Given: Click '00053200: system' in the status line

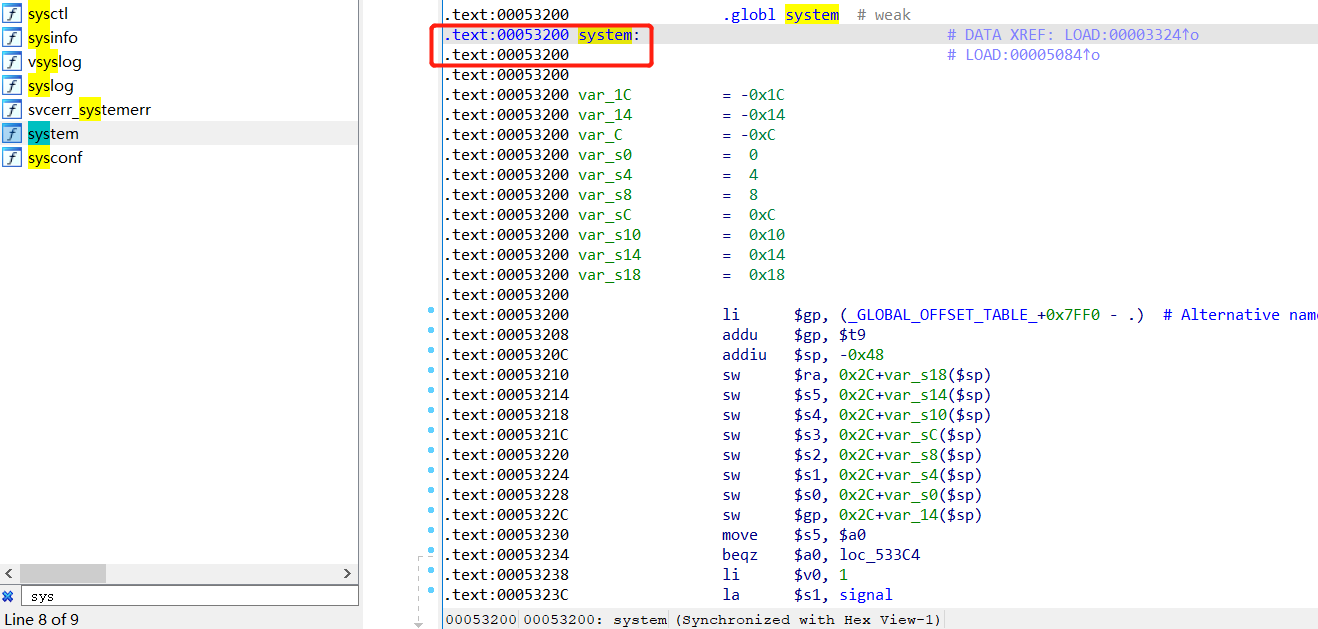Looking at the screenshot, I should point(595,620).
